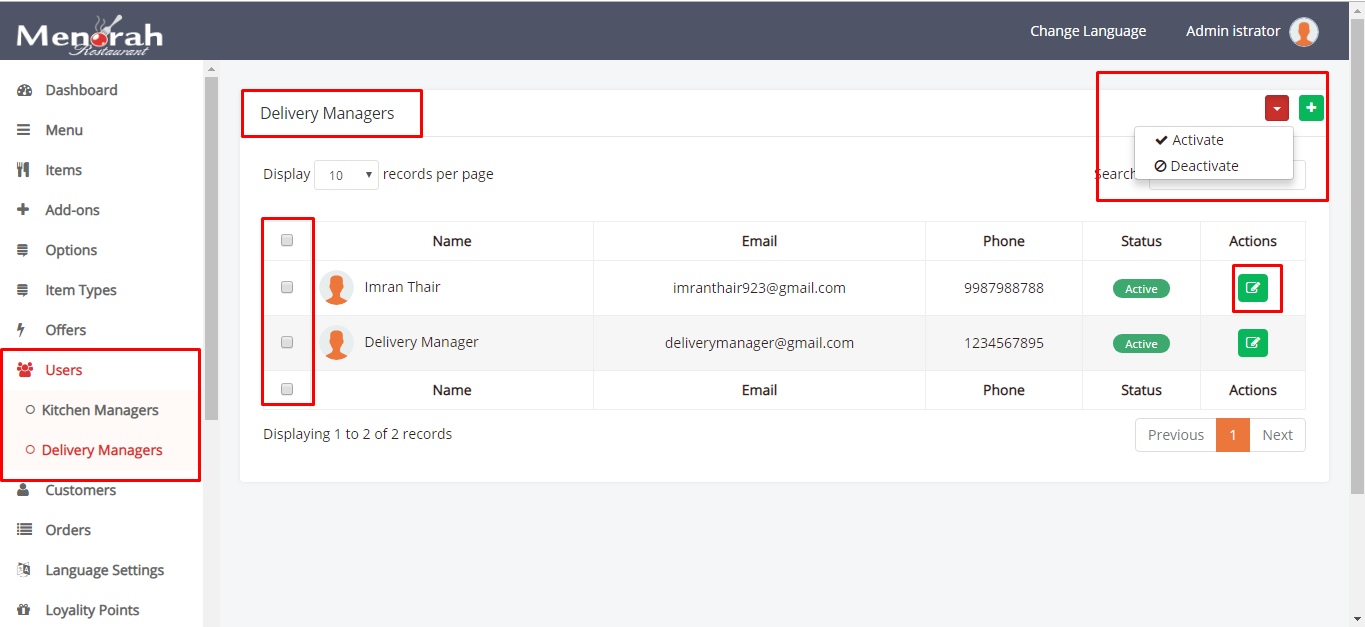Click edit icon for Delivery Manager row
The height and width of the screenshot is (627, 1365).
(x=1252, y=343)
